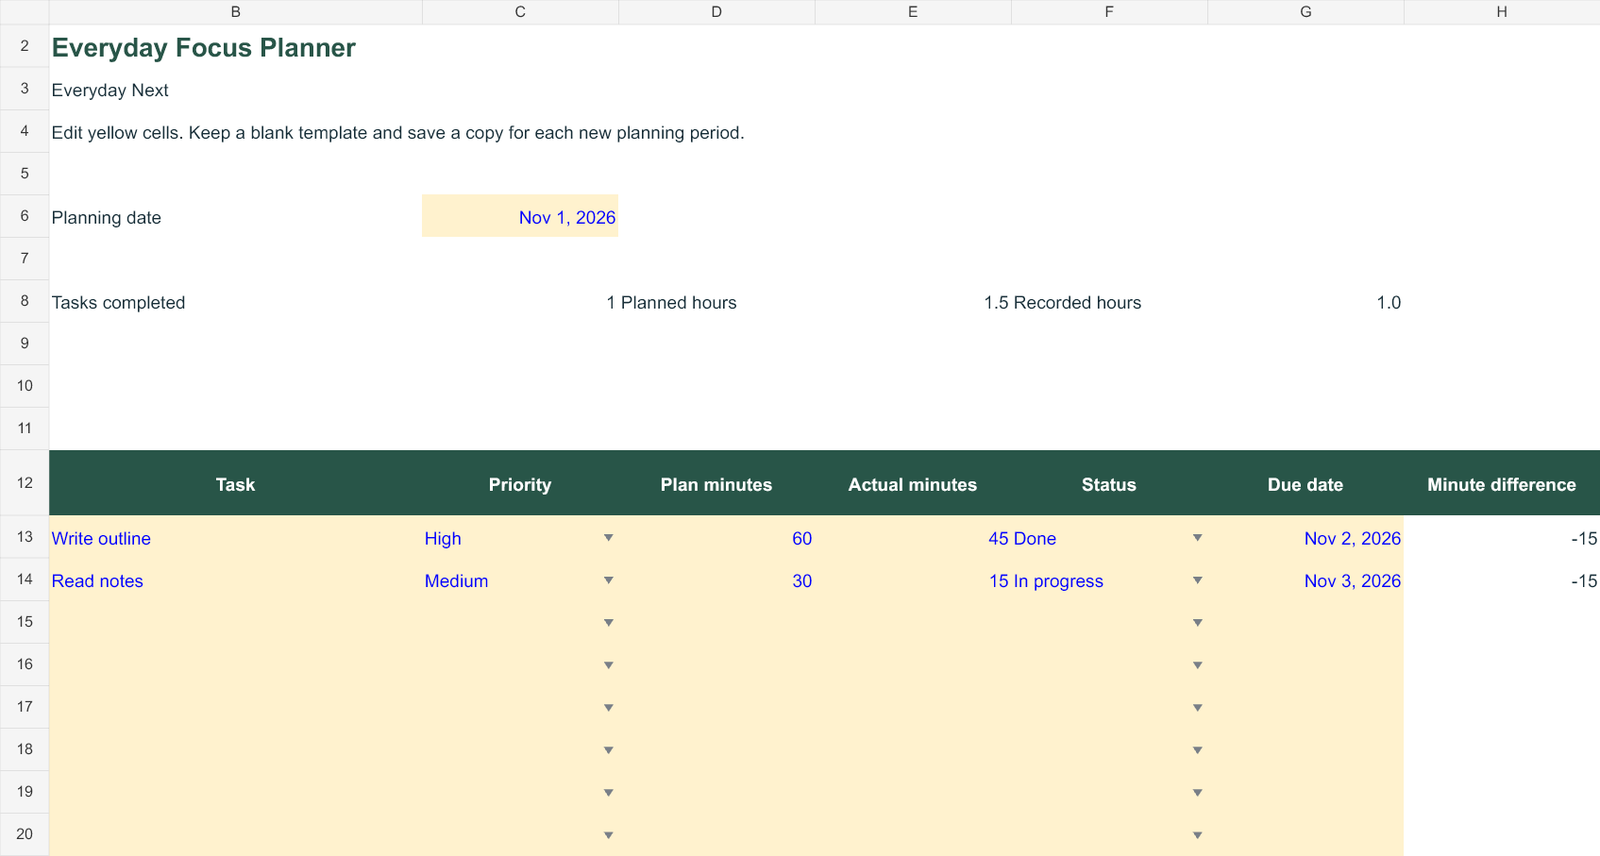Select the 'Status' table header
Screen dimensions: 1600x856
pos(1109,484)
